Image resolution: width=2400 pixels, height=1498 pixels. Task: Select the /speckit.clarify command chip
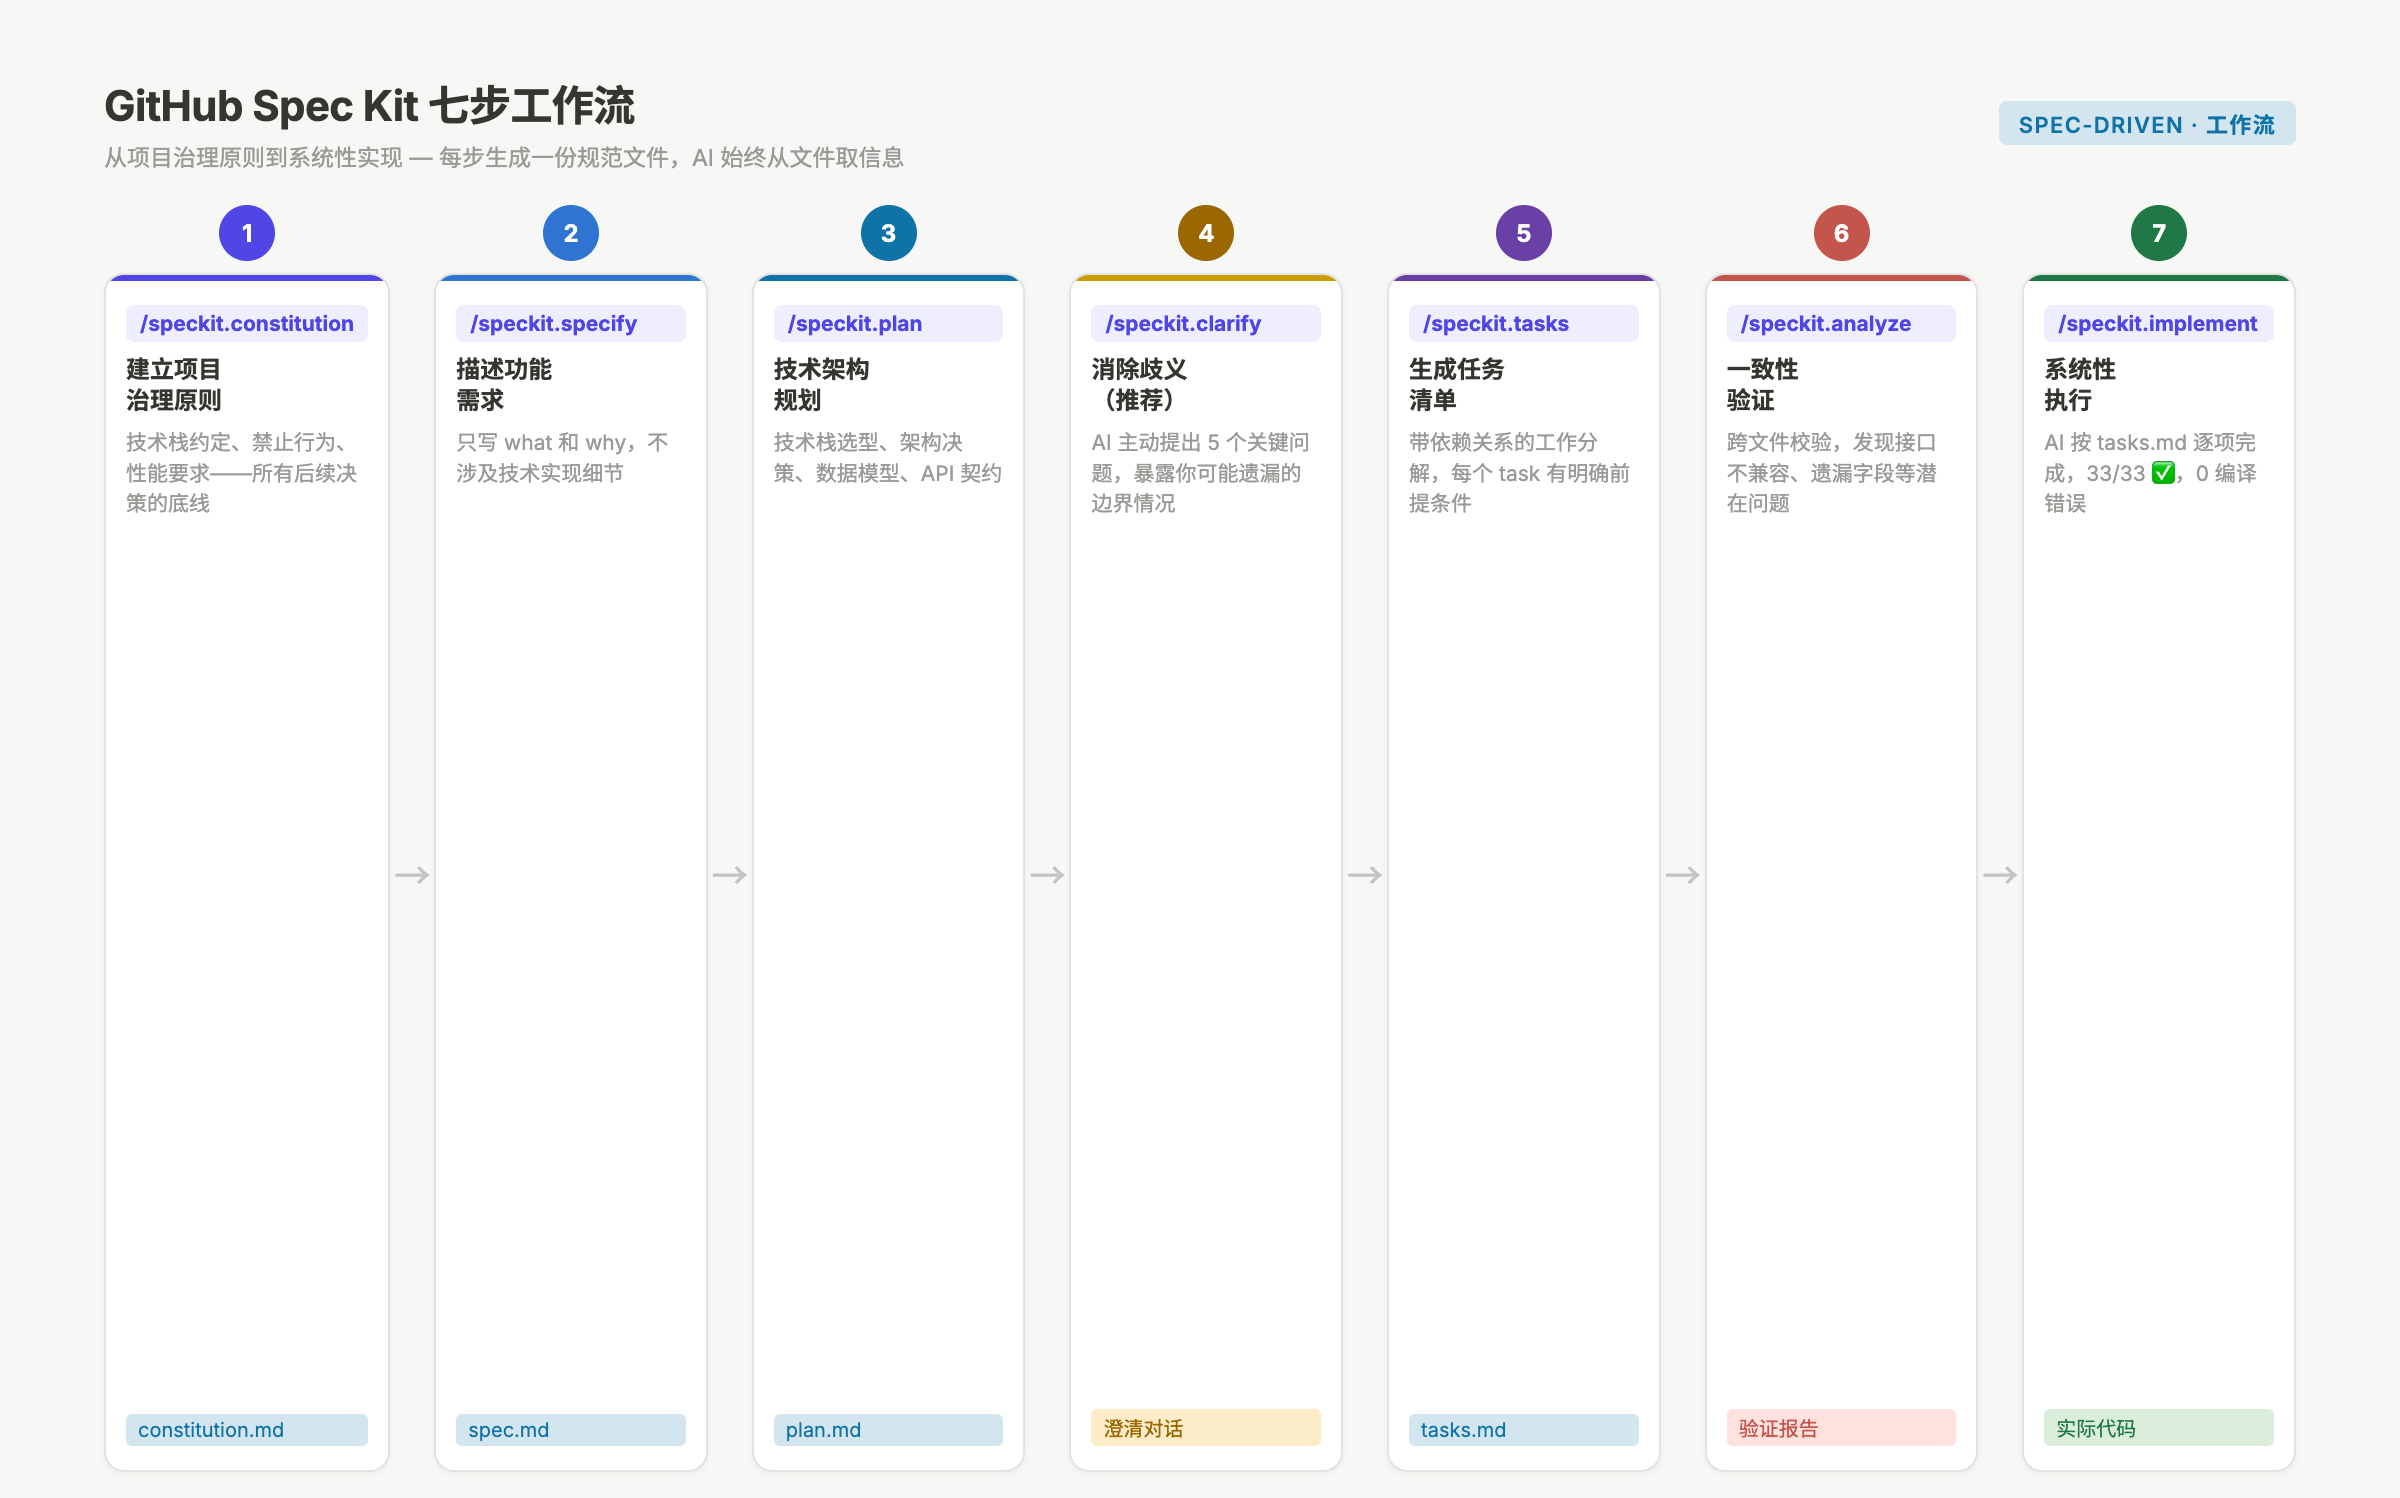pos(1206,324)
